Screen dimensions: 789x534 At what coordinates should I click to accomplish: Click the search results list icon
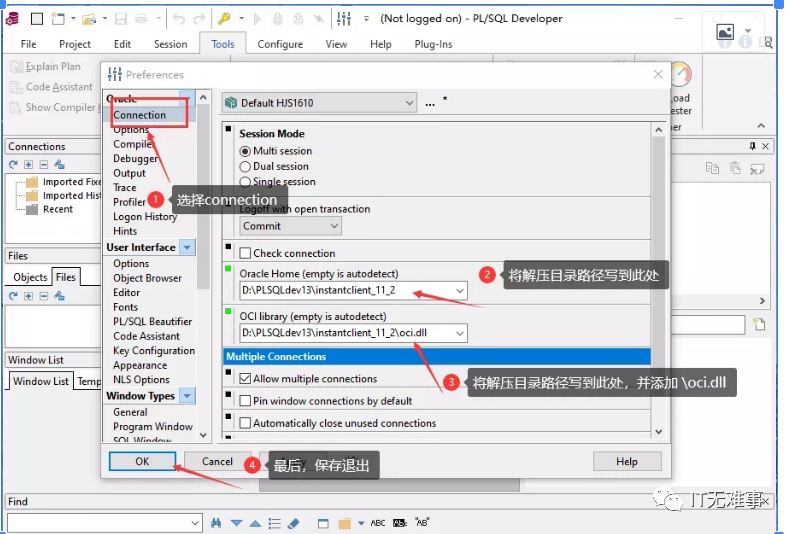point(275,523)
